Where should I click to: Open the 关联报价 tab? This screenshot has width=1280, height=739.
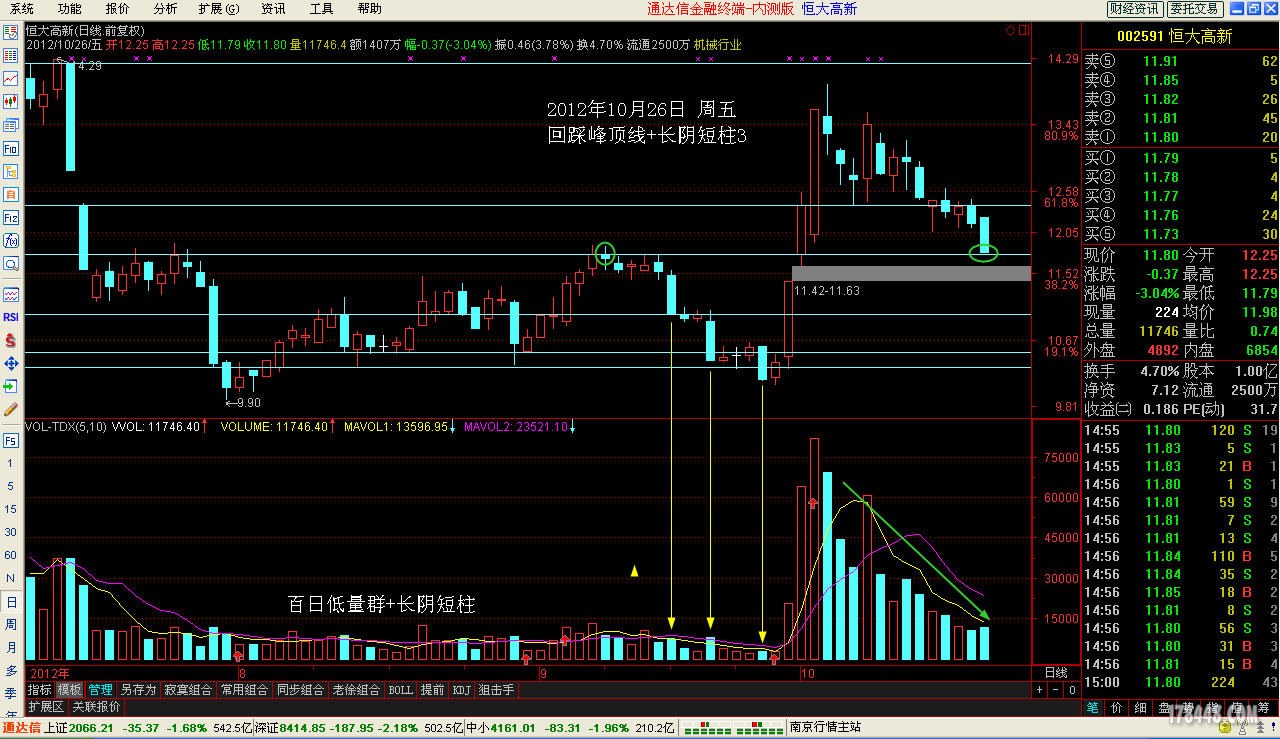[x=96, y=707]
